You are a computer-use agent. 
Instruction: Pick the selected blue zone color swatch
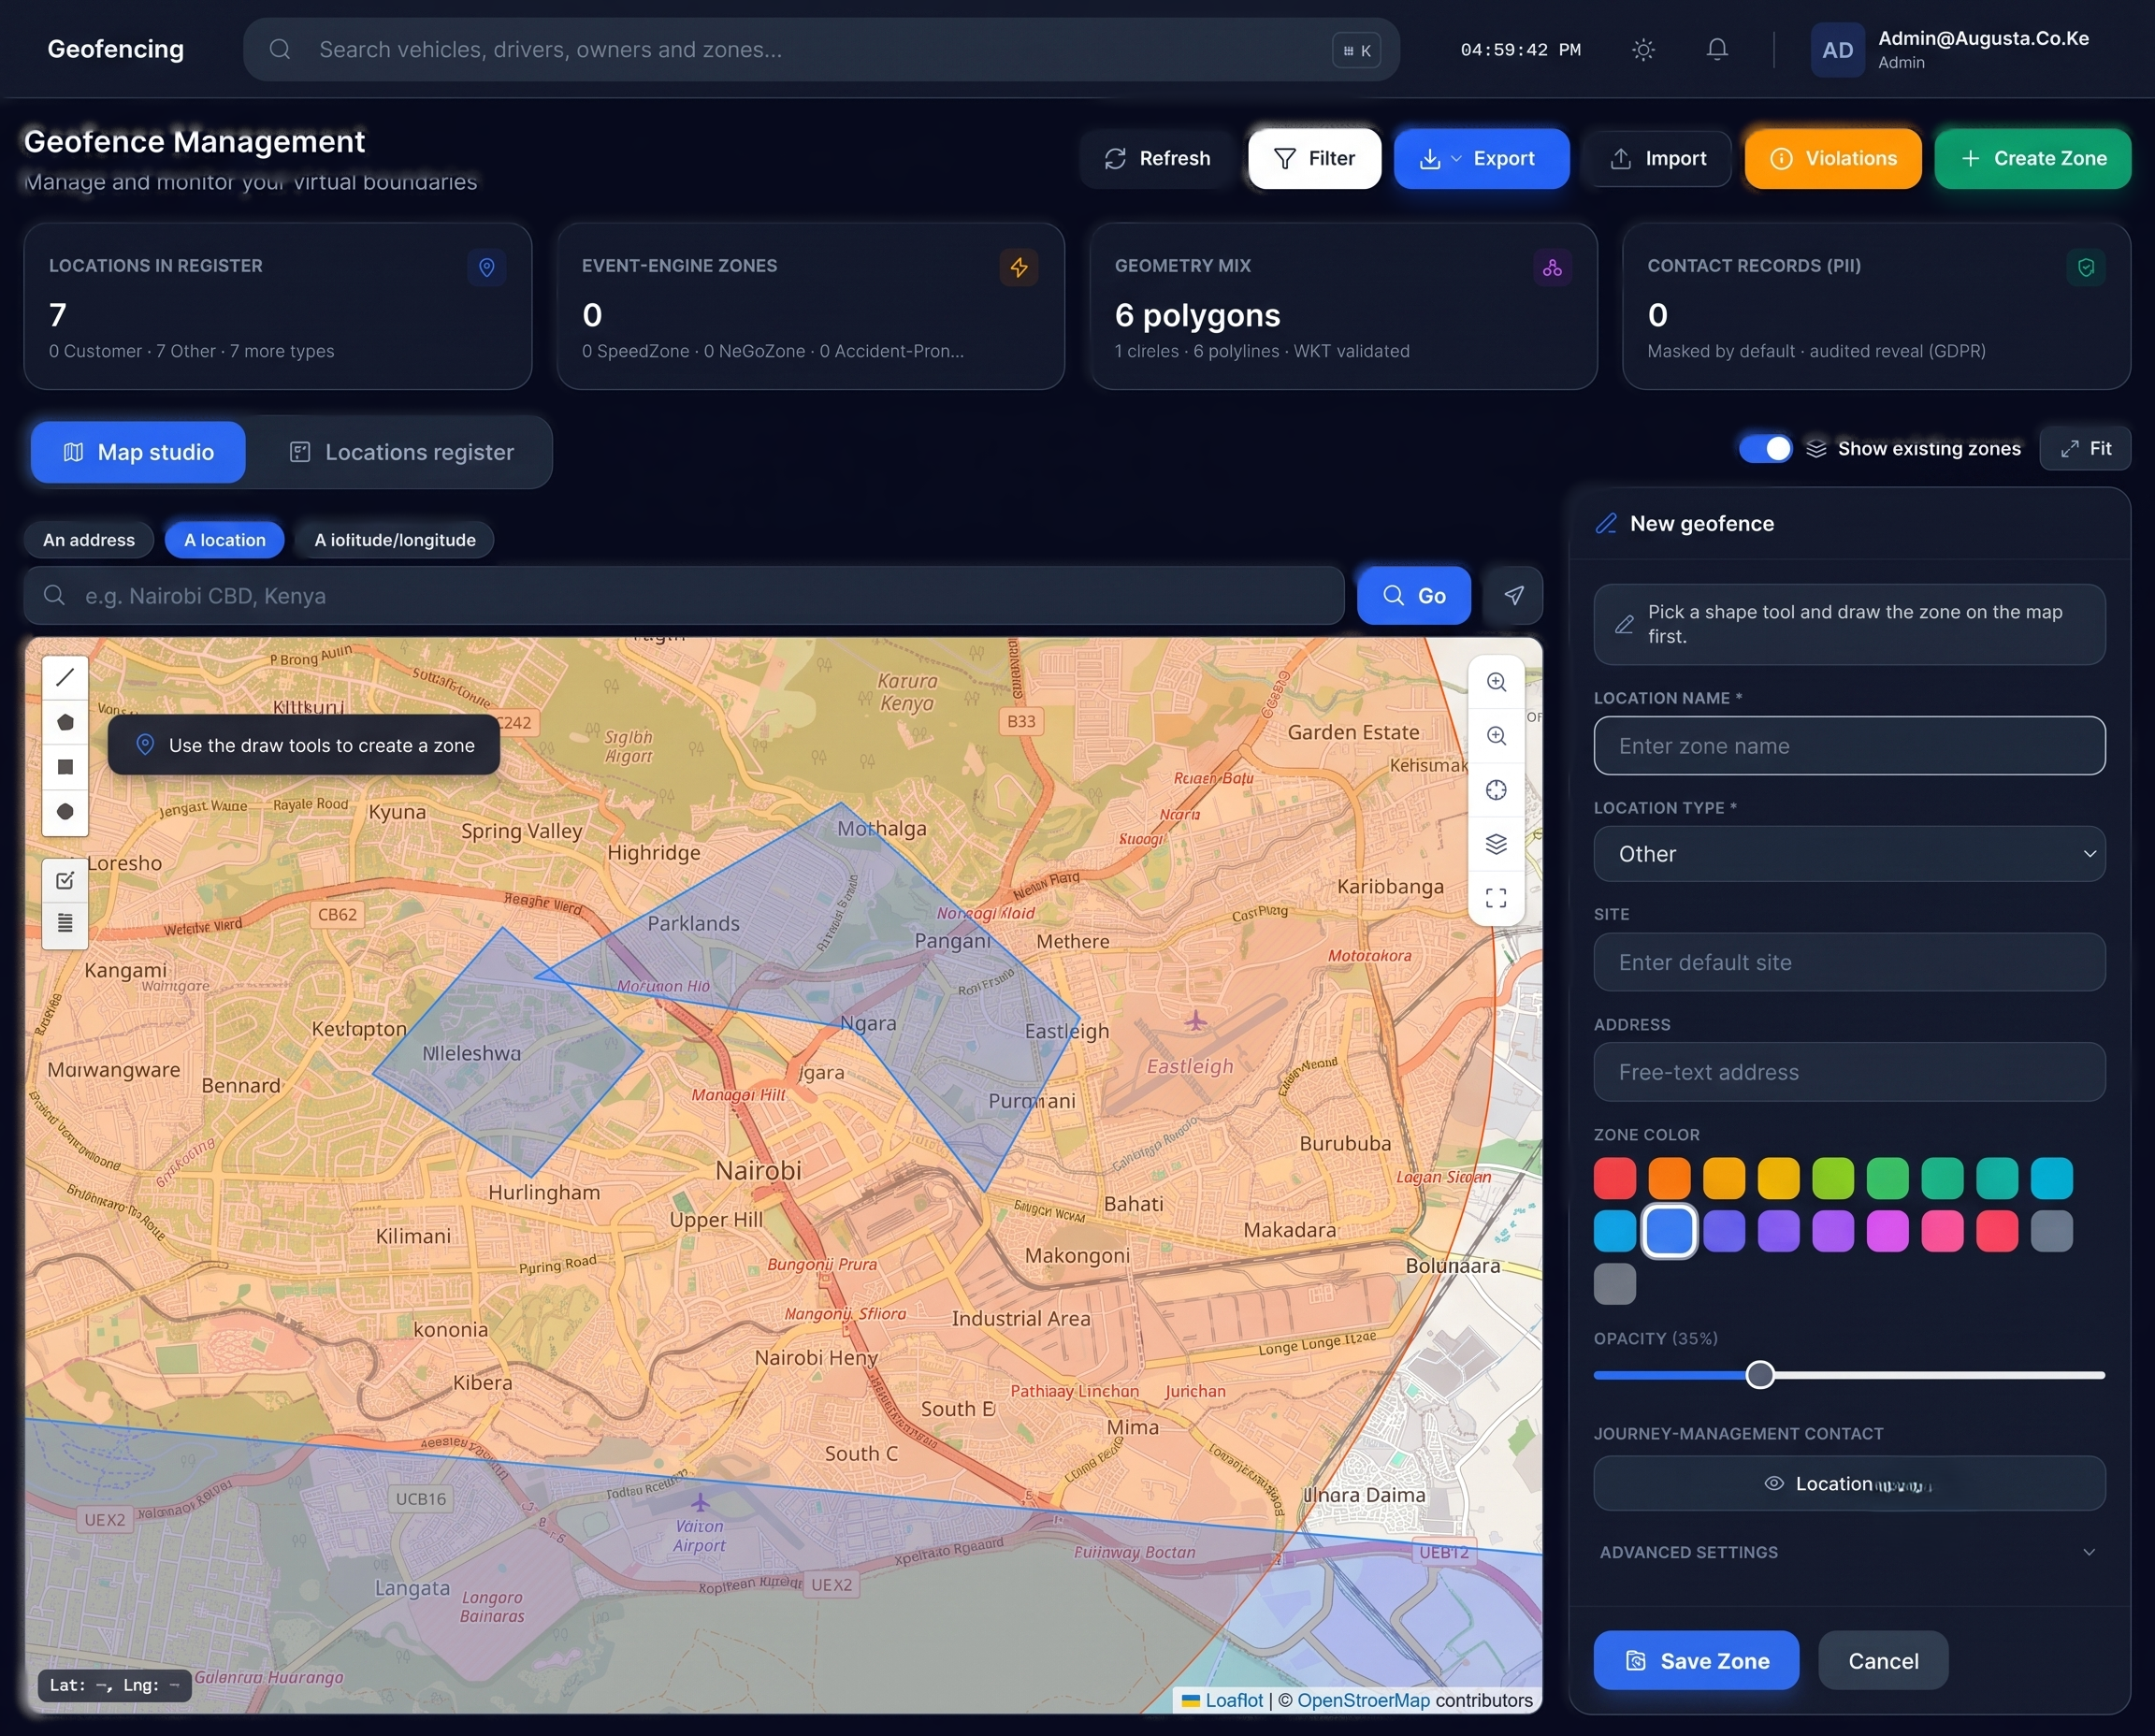[1669, 1231]
